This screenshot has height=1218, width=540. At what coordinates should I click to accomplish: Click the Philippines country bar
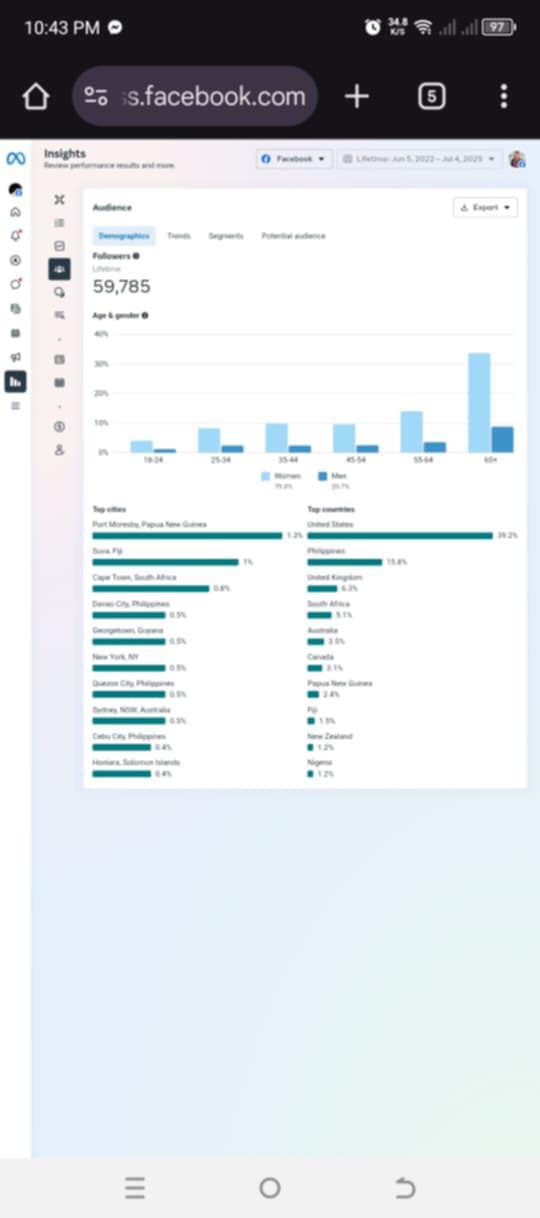click(345, 562)
